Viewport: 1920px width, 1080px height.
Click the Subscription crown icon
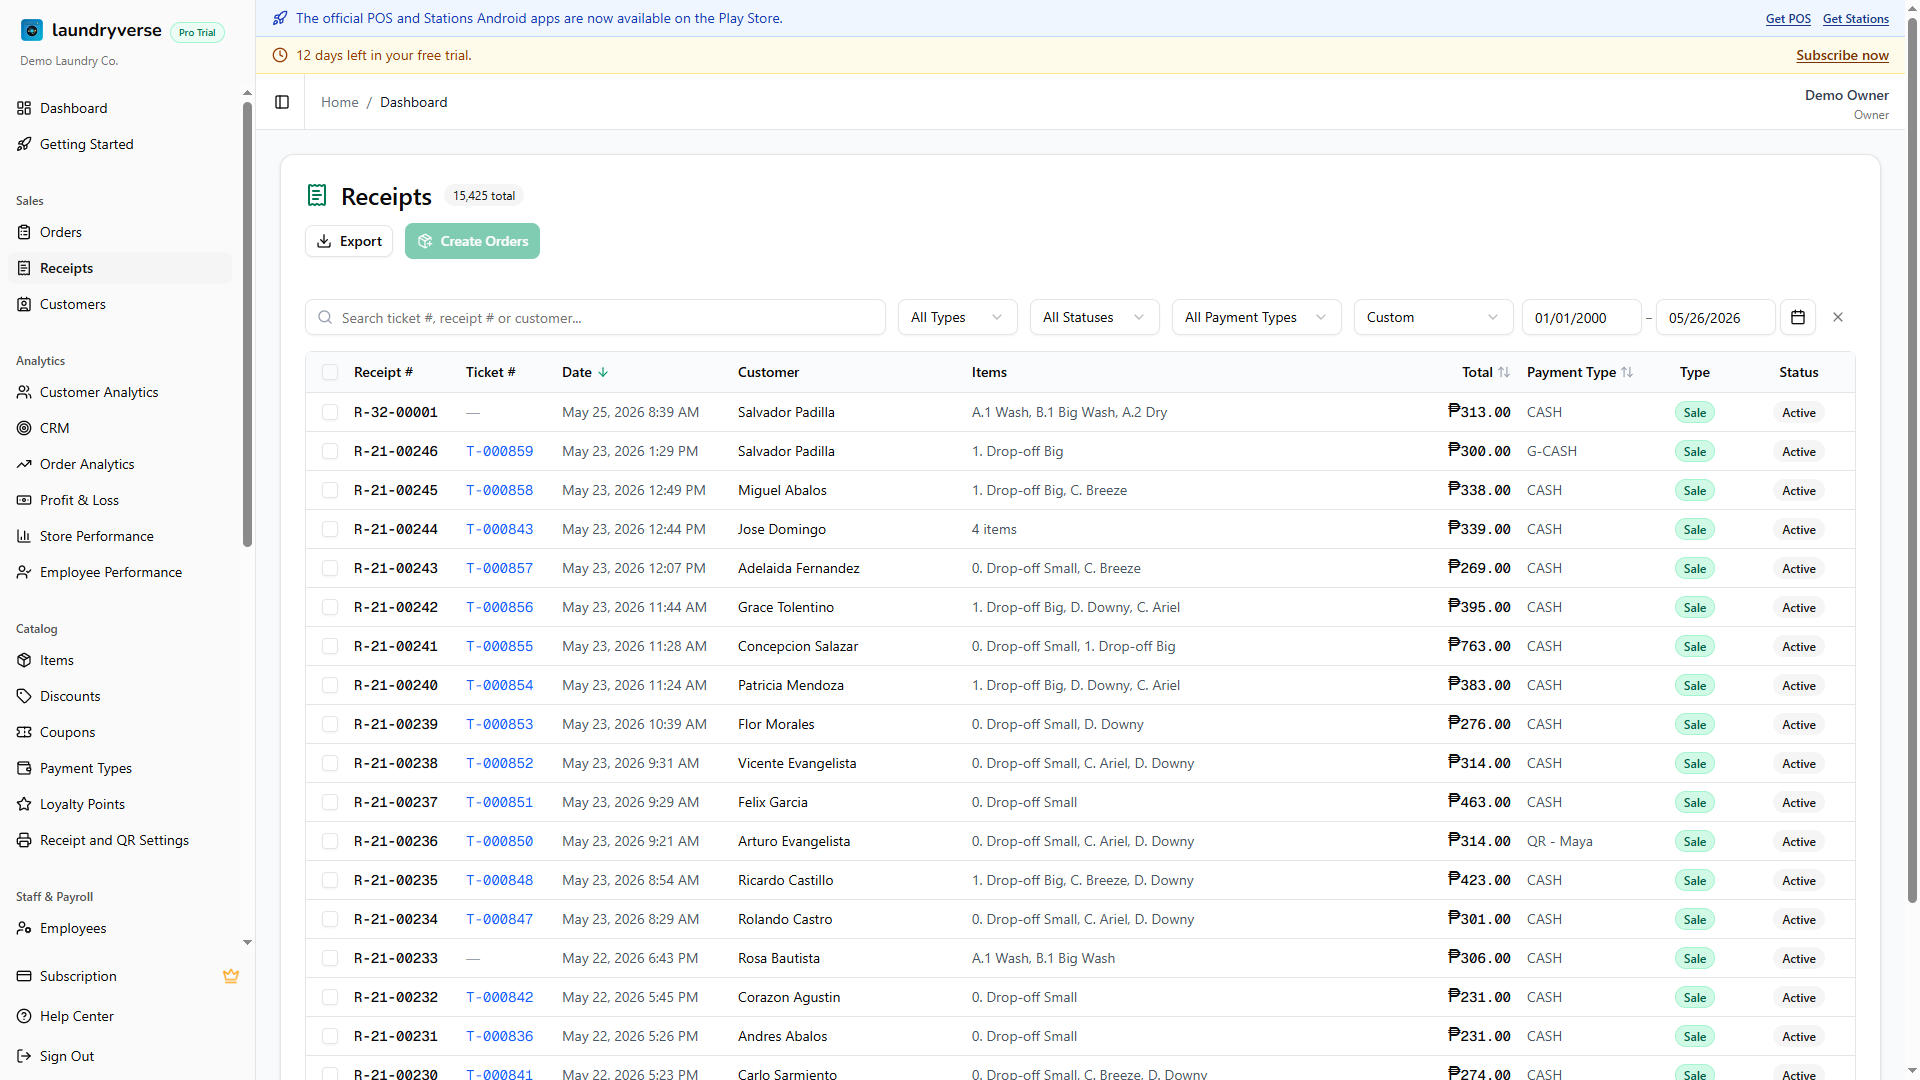click(x=231, y=976)
